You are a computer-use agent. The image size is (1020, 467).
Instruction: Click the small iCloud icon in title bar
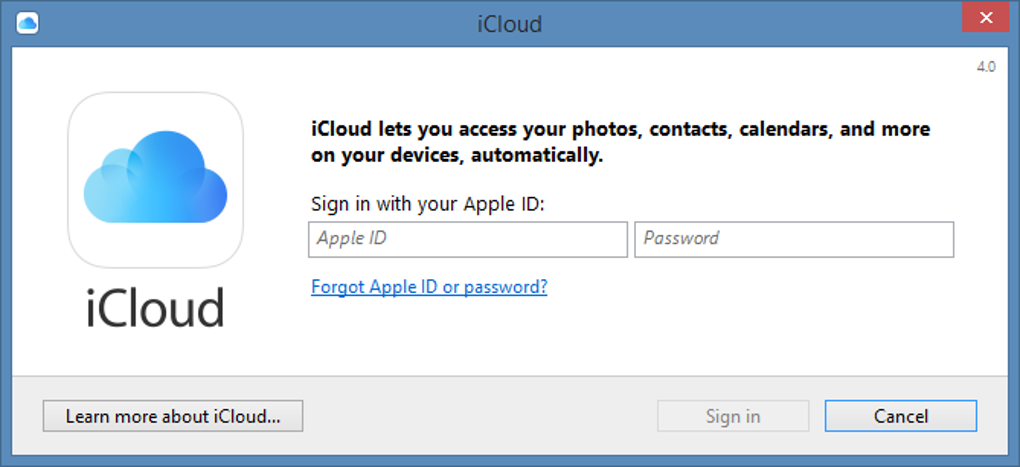click(x=27, y=22)
